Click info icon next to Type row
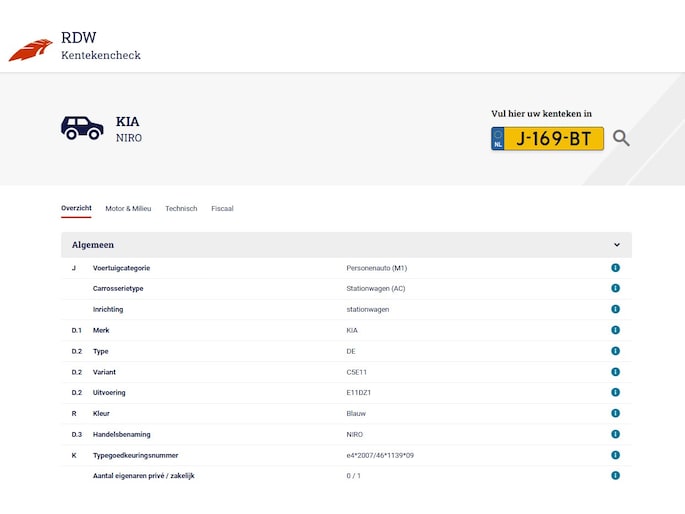The image size is (685, 514). [615, 351]
